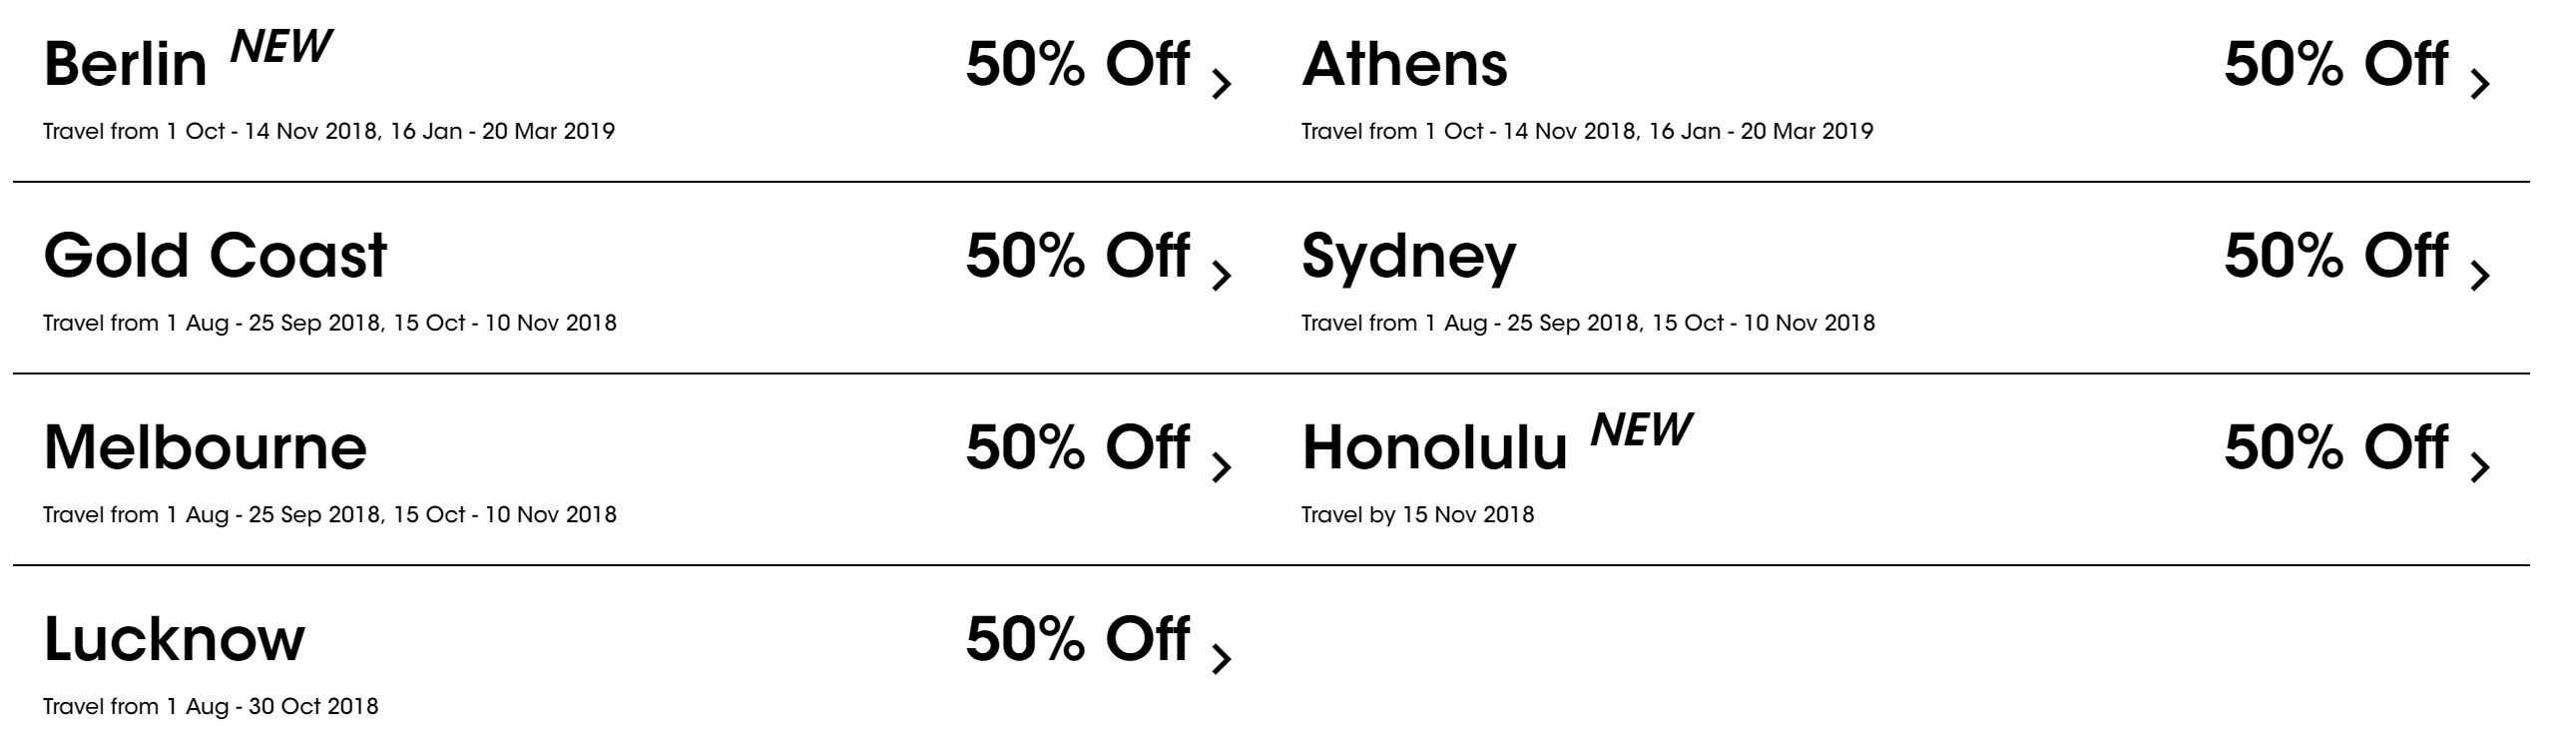2576x741 pixels.
Task: Click the chevron arrow in Athens row
Action: pos(2479,84)
